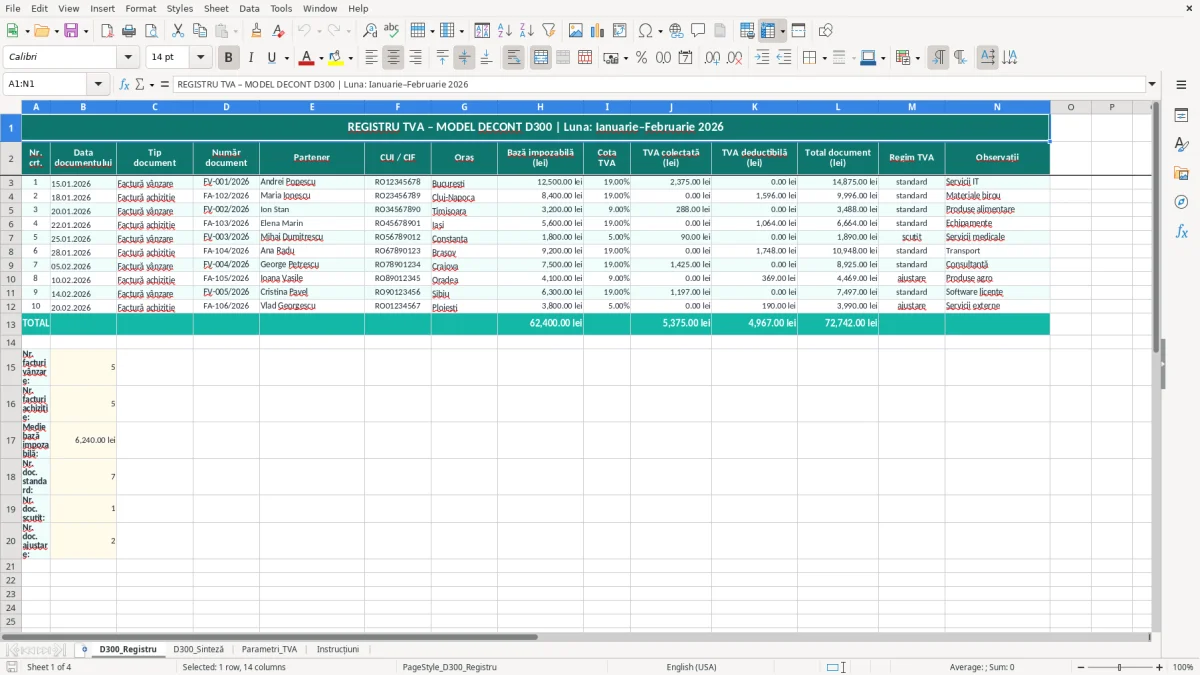This screenshot has height=675, width=1200.
Task: Click the Select Function sigma button
Action: click(x=139, y=84)
